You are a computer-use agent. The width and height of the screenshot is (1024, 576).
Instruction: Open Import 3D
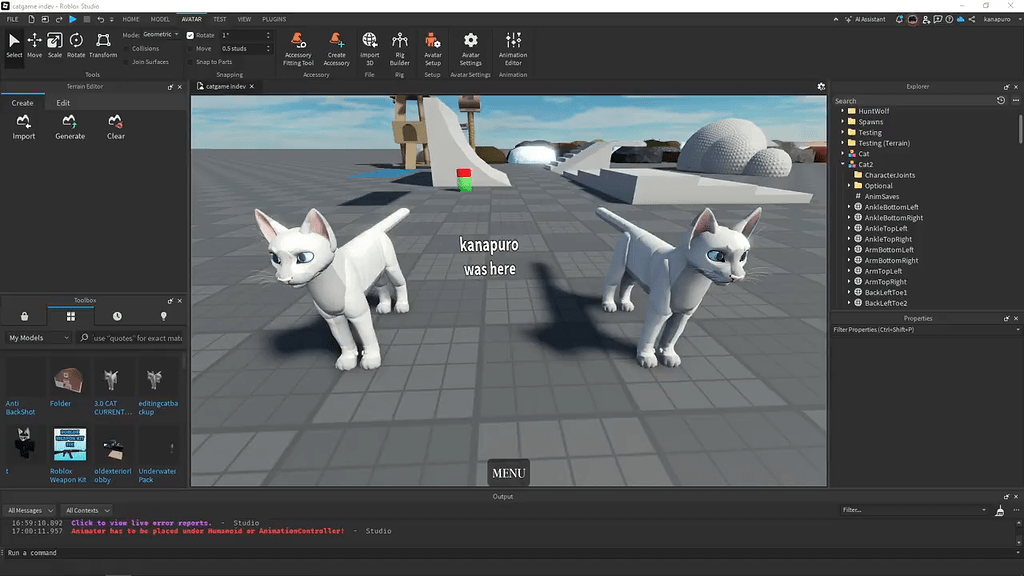[370, 48]
